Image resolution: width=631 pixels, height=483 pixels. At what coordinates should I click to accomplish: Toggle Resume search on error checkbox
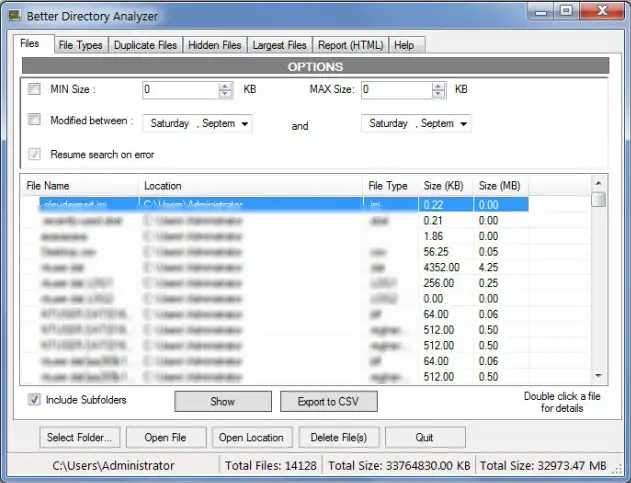pos(34,154)
